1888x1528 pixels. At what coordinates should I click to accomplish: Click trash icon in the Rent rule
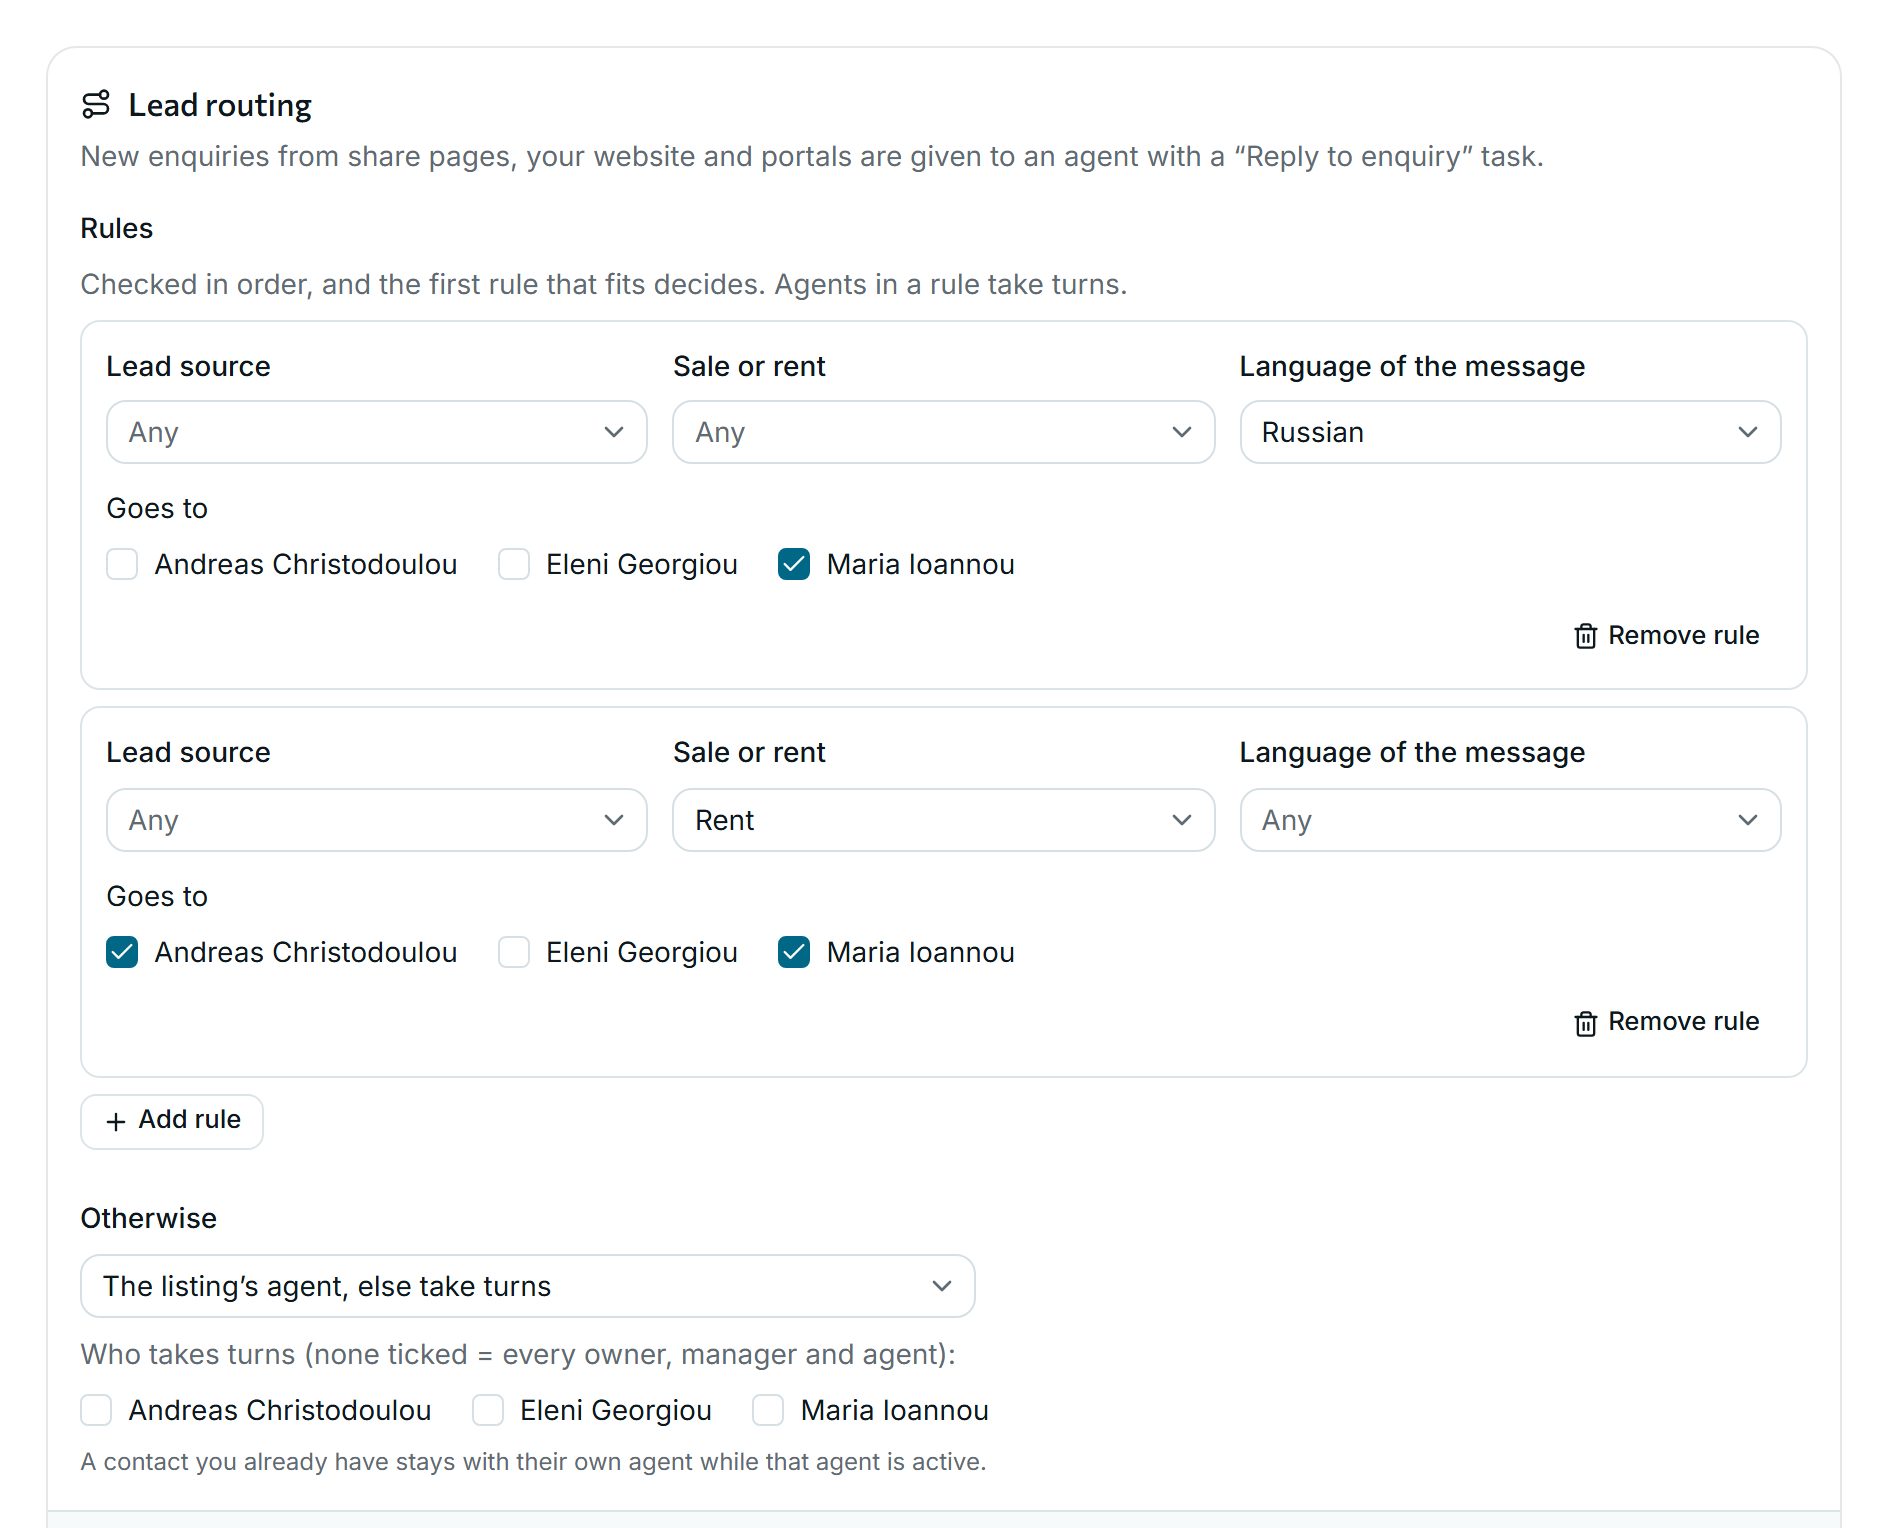(1585, 1023)
